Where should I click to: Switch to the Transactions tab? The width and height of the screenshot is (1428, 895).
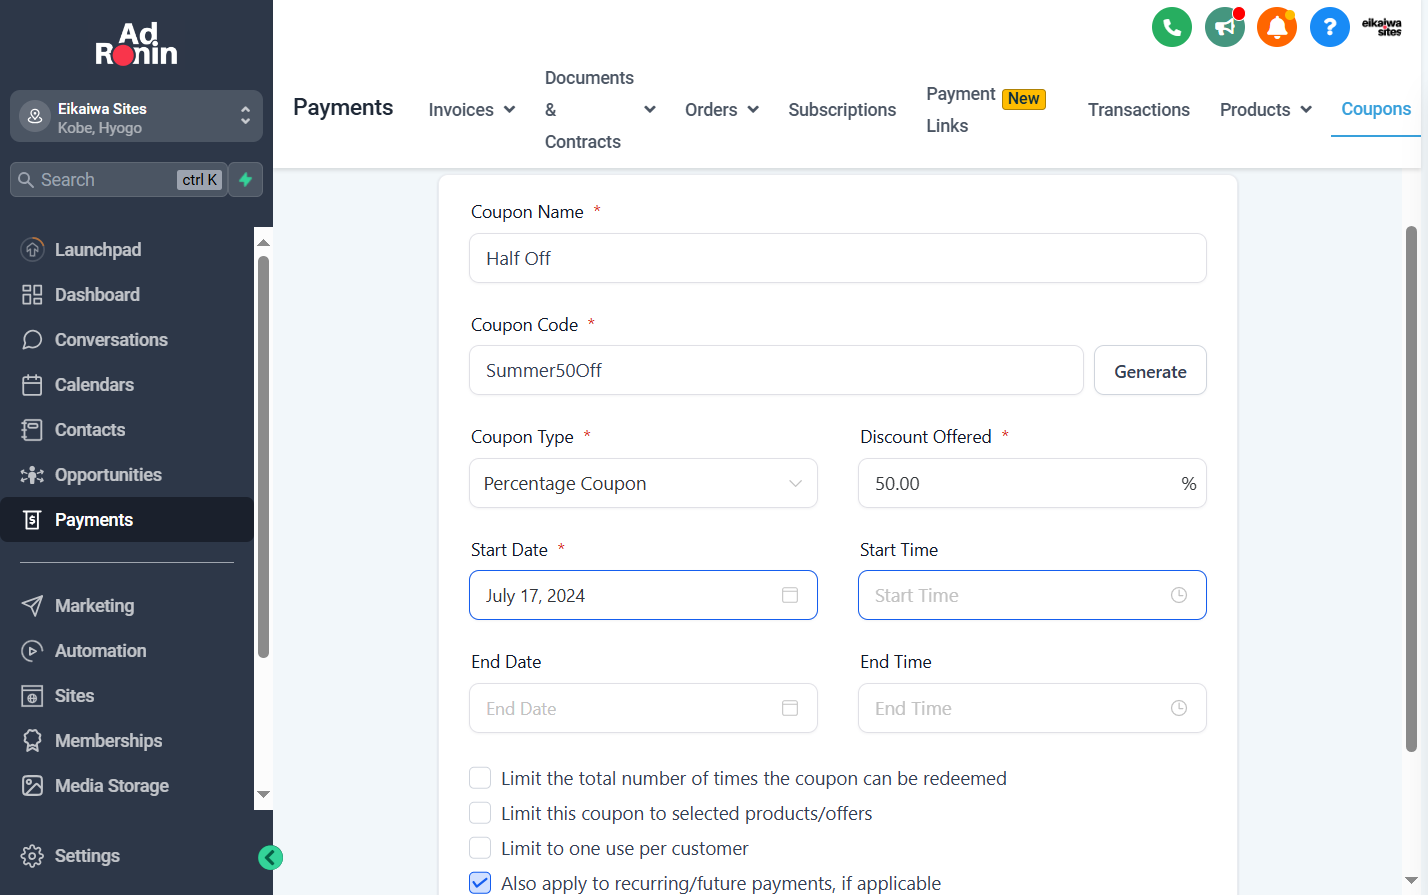1139,110
